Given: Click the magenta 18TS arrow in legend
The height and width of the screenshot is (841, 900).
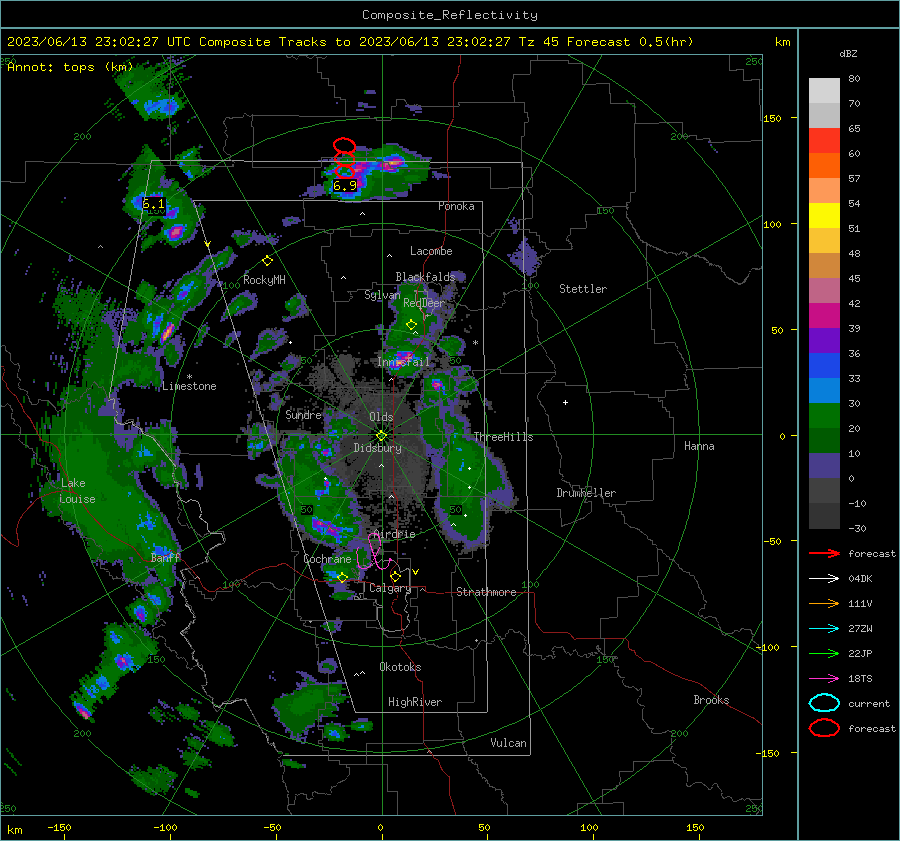Looking at the screenshot, I should [x=824, y=679].
